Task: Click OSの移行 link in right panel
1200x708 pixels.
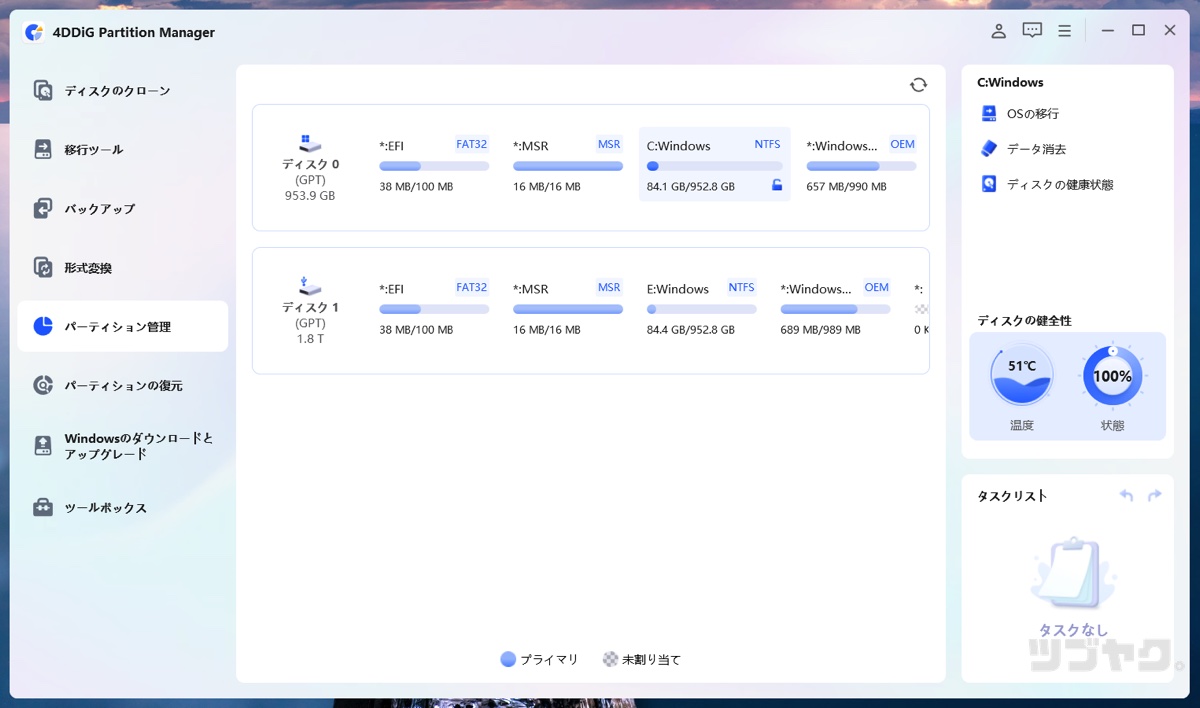Action: pos(1033,114)
